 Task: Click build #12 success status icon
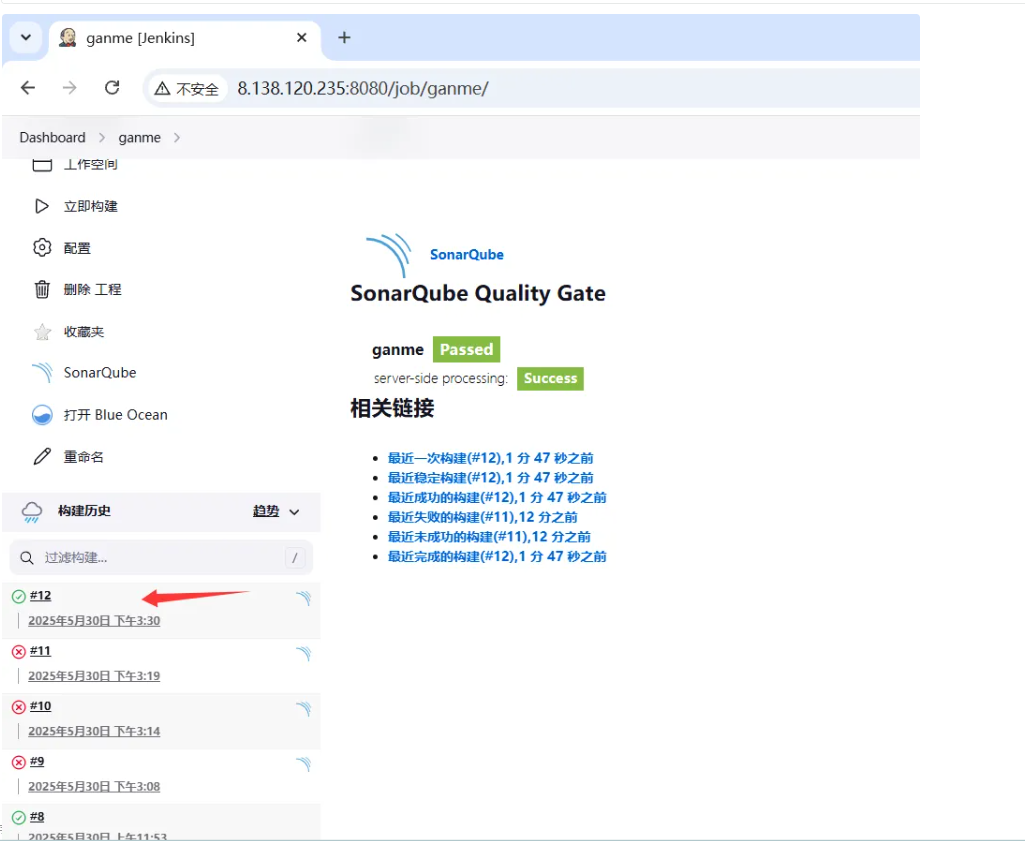tap(19, 596)
